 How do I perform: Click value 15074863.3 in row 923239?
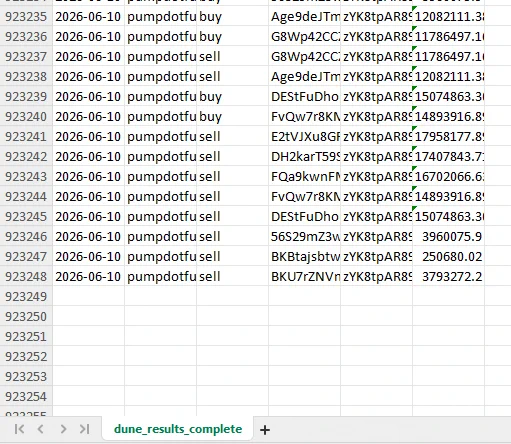(x=448, y=96)
